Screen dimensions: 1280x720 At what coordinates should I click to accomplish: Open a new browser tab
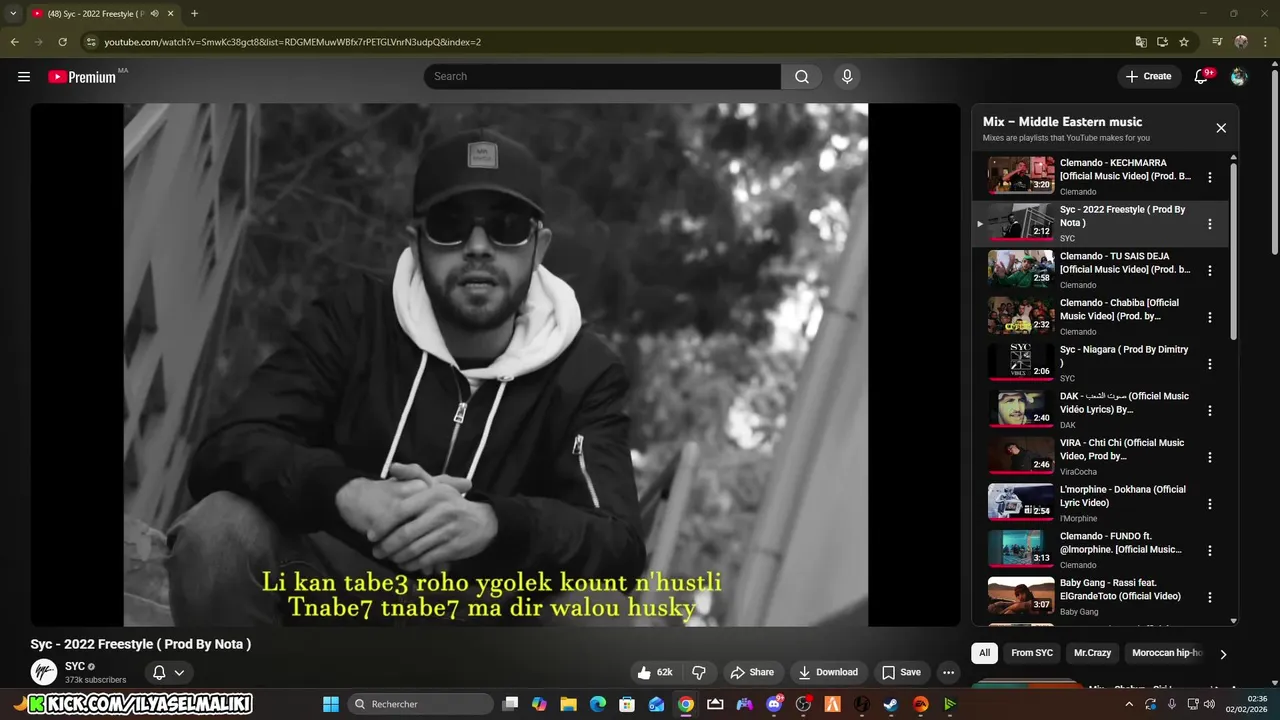point(194,14)
